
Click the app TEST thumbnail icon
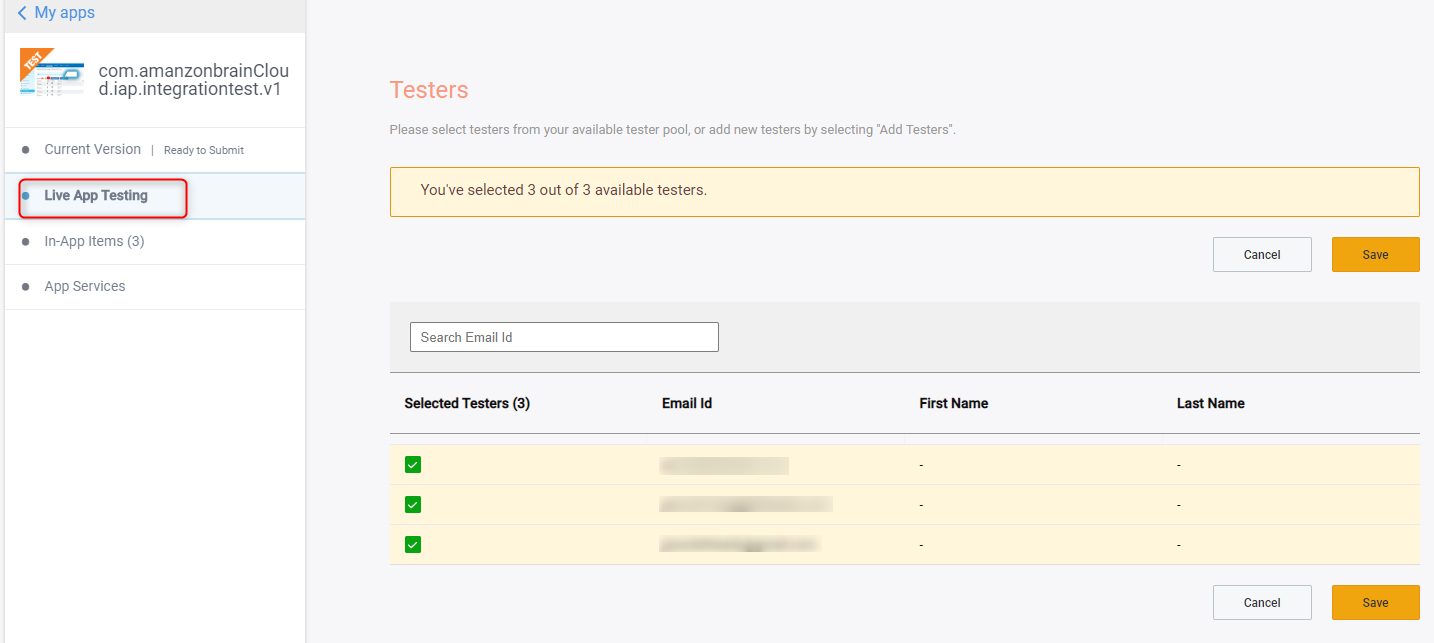[51, 74]
